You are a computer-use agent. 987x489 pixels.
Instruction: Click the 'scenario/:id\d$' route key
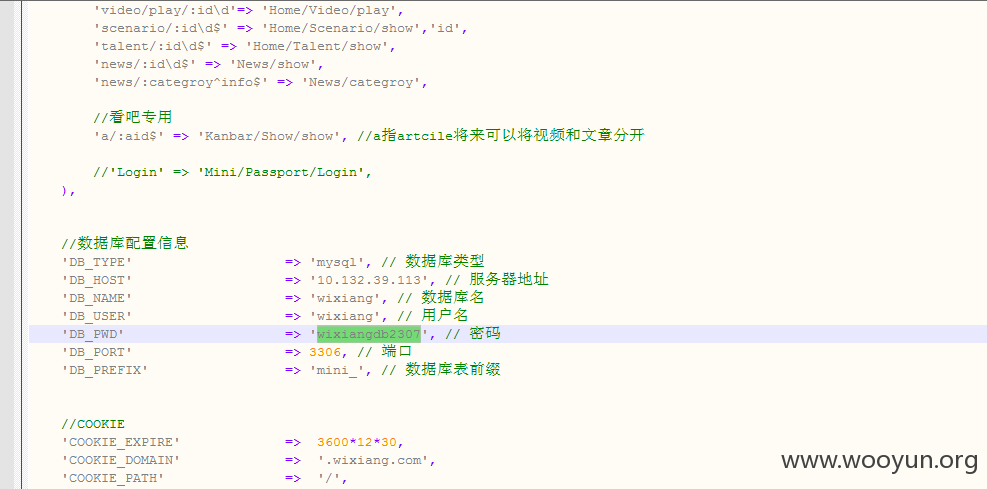point(160,28)
